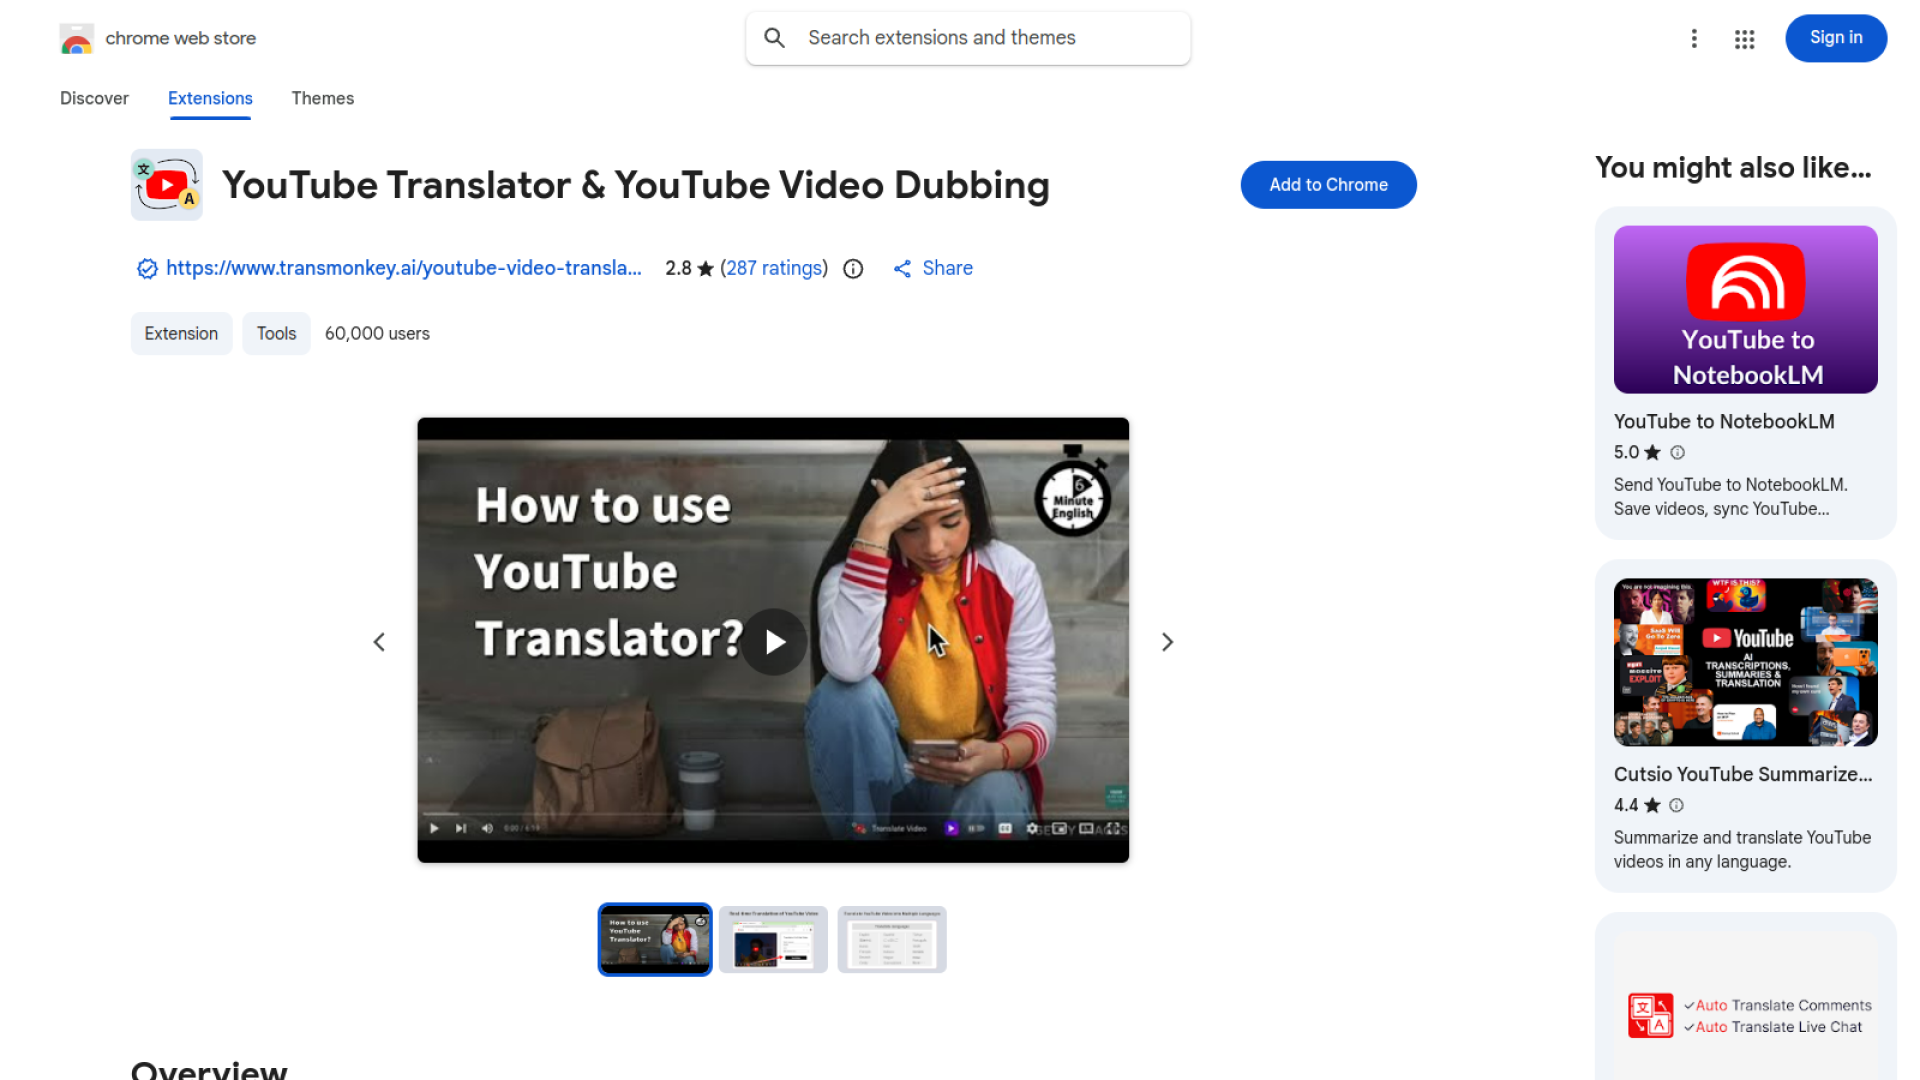Click the Sign in button
This screenshot has width=1920, height=1080.
(x=1835, y=38)
